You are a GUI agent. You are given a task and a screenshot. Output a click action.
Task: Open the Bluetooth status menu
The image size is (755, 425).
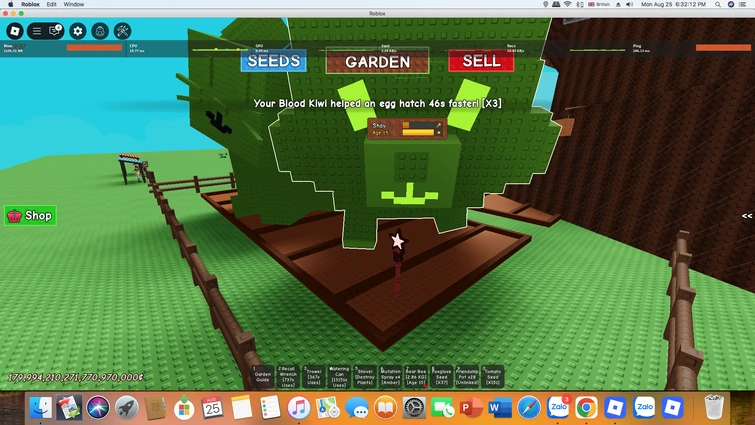coord(580,4)
